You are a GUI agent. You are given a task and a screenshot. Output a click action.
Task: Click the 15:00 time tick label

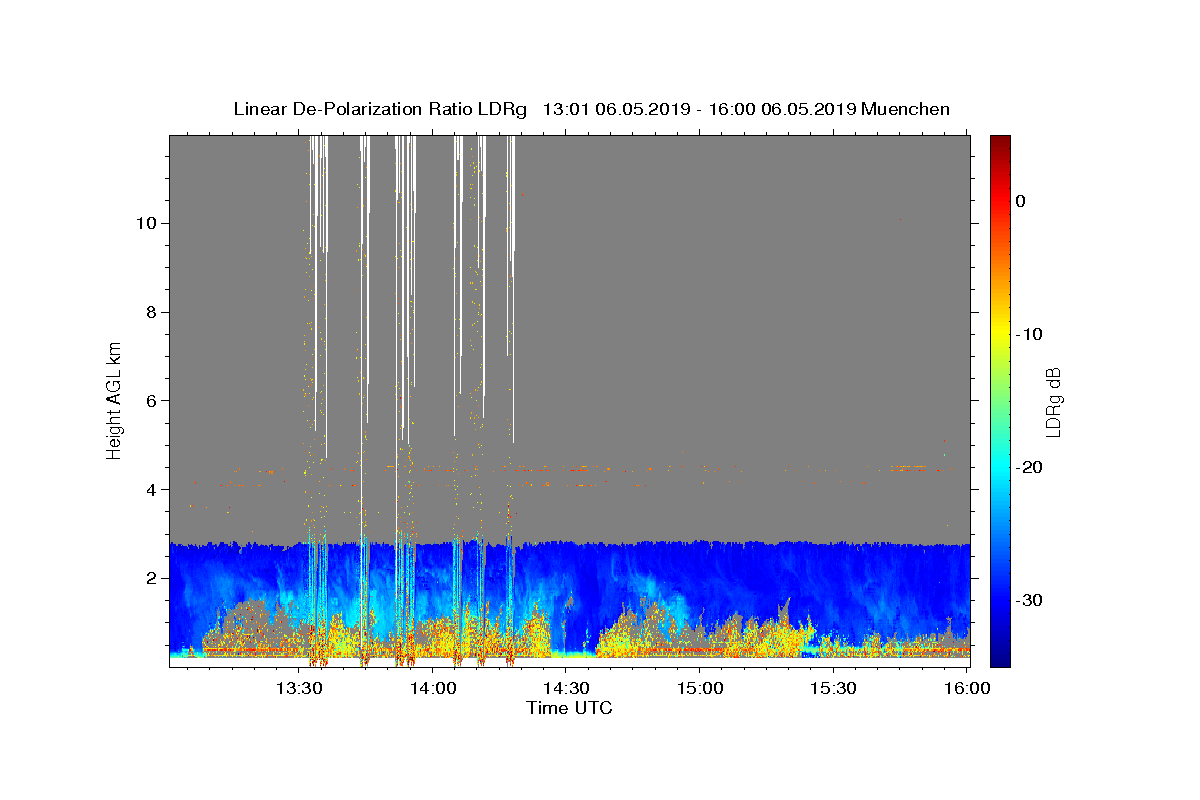pos(699,689)
